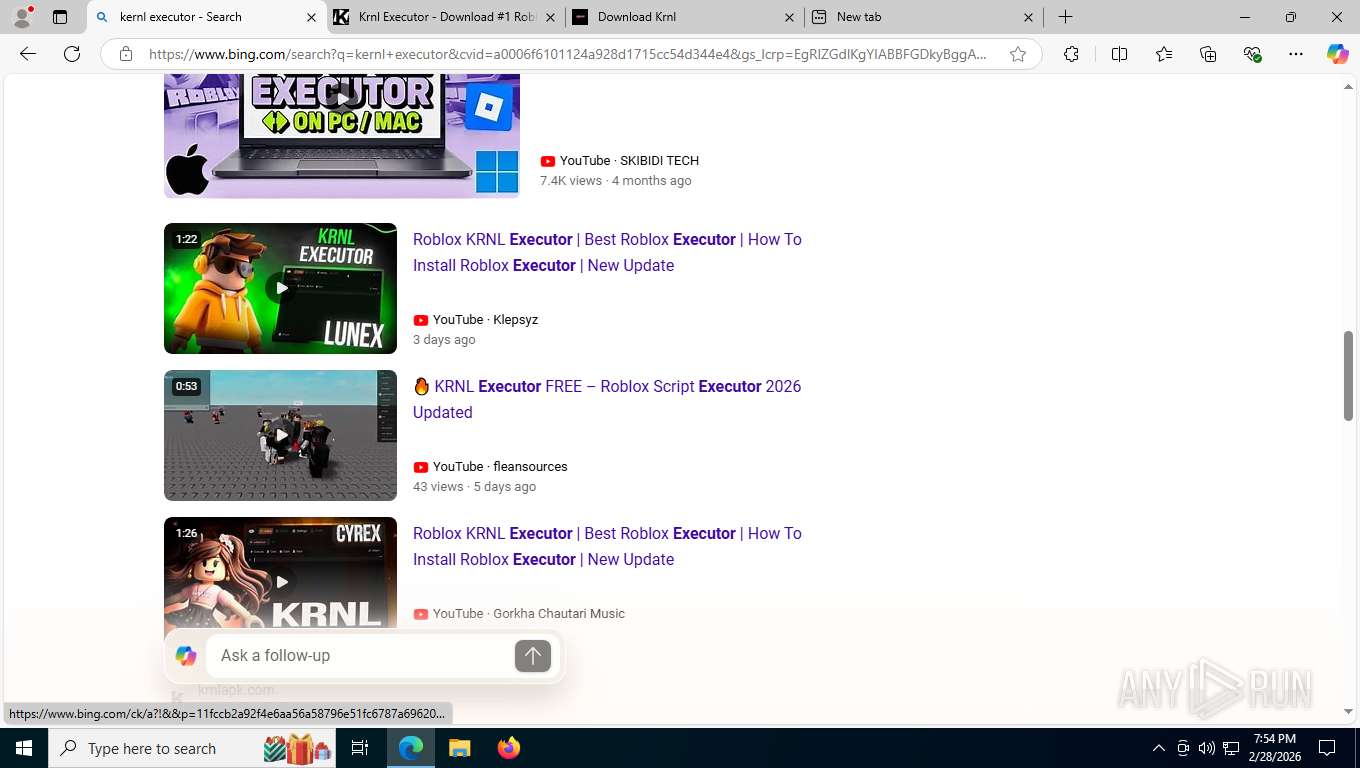Image resolution: width=1360 pixels, height=768 pixels.
Task: Click the Copilot logo in follow-up bar
Action: [x=186, y=656]
